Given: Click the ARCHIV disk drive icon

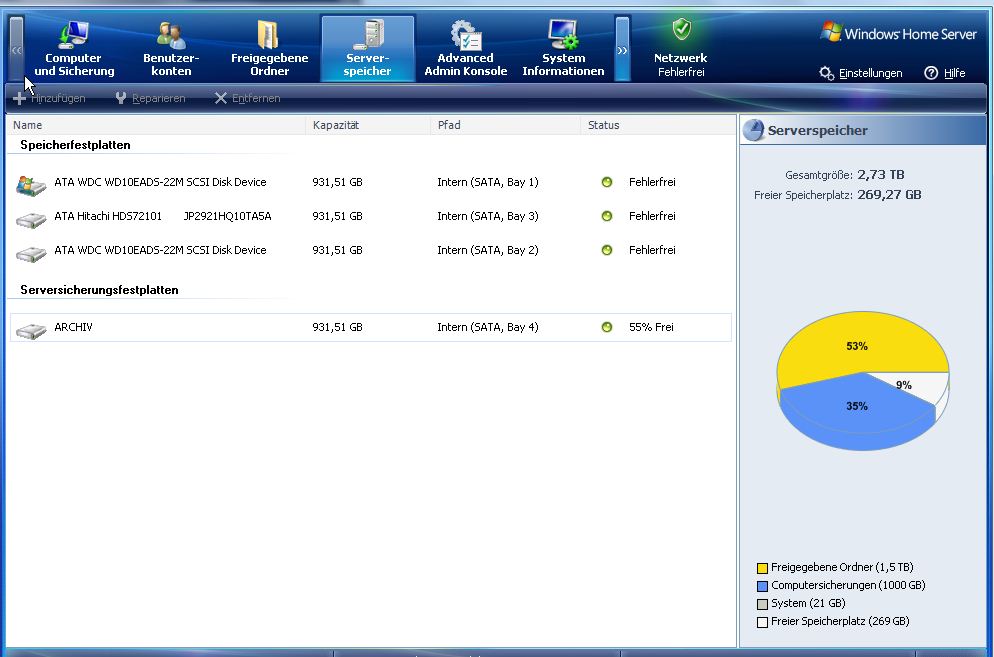Looking at the screenshot, I should click(31, 331).
